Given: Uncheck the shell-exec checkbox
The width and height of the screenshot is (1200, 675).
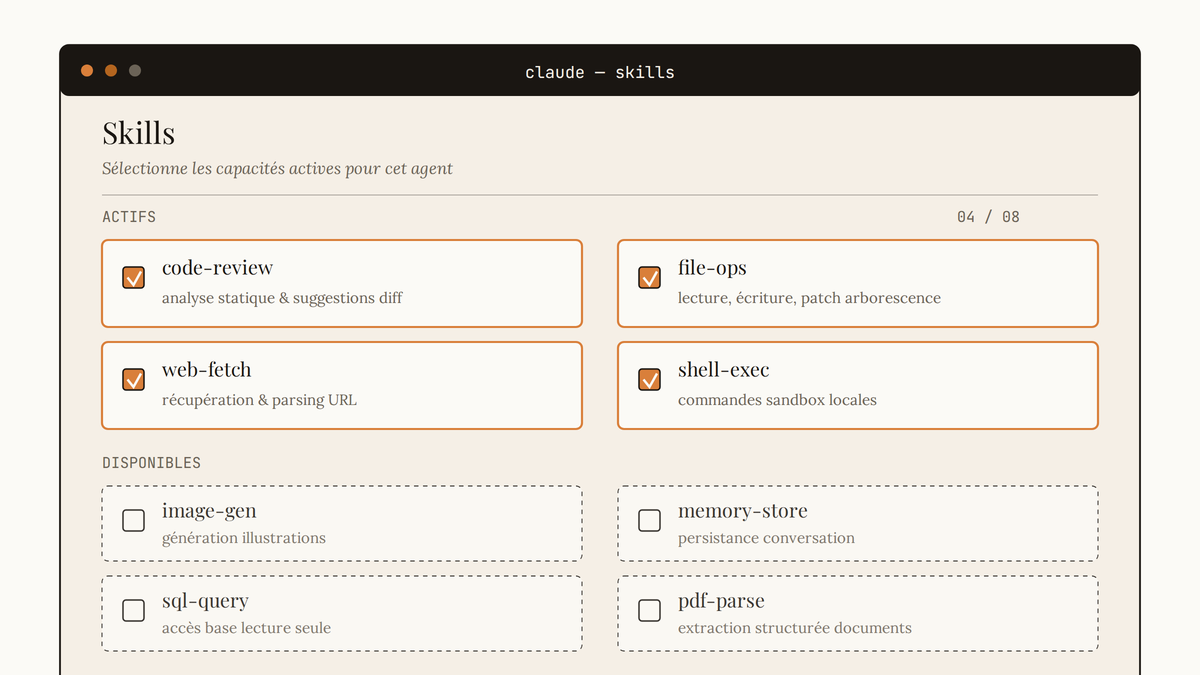Looking at the screenshot, I should pyautogui.click(x=649, y=380).
